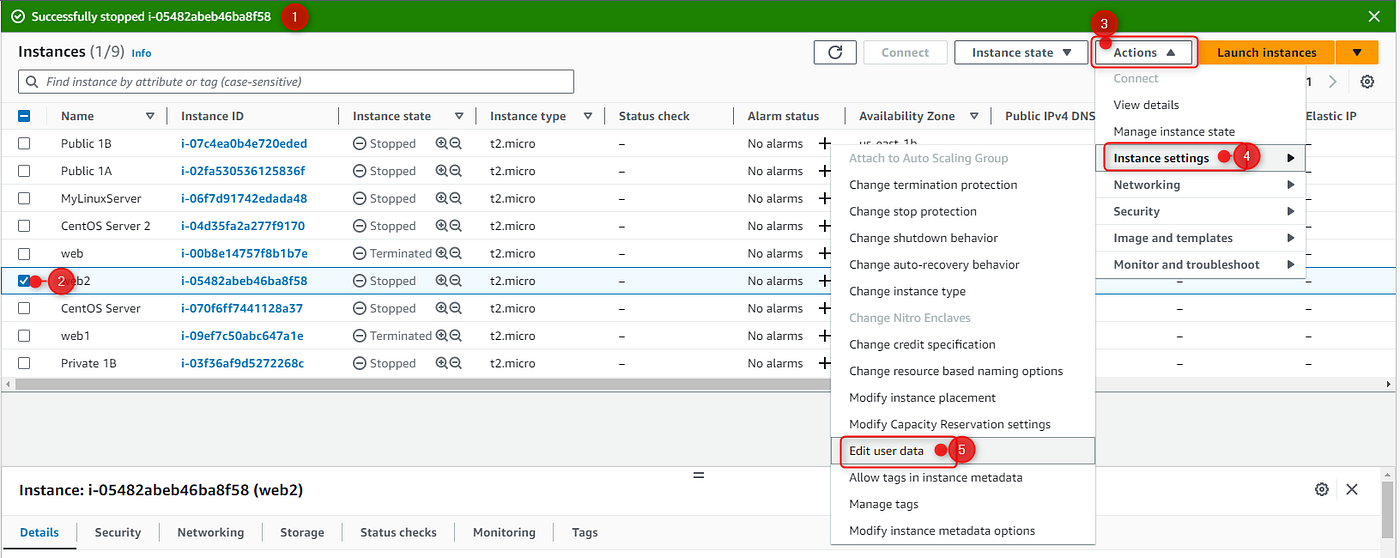Zoom out on terminated web instance state
Screen dimensions: 1400x558
point(456,254)
